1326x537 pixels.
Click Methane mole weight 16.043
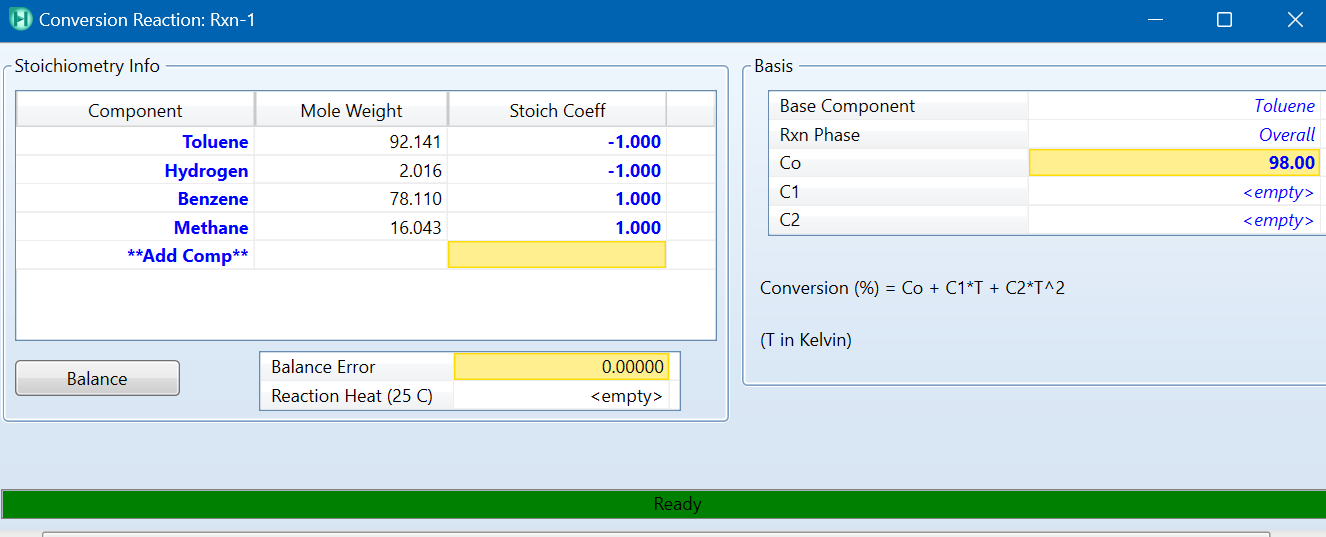(x=352, y=227)
